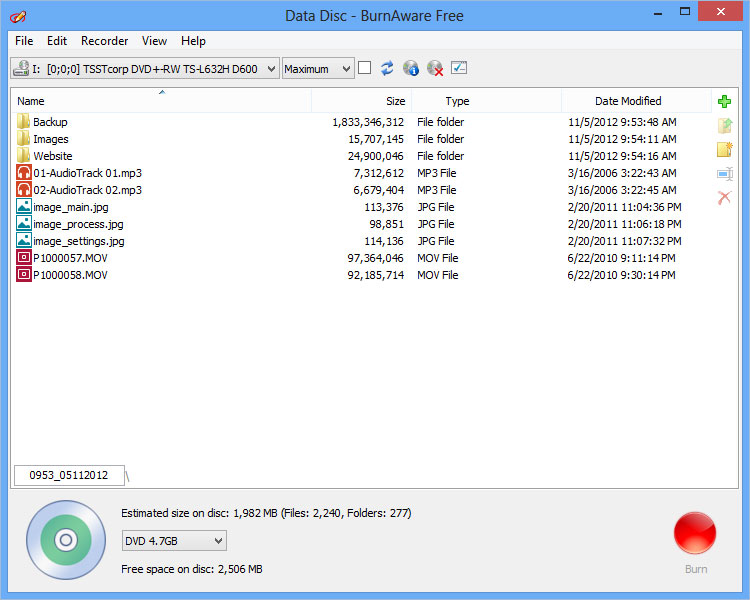Screen dimensions: 750x600
Task: Toggle the checkbox next to Maximum speed
Action: (365, 68)
